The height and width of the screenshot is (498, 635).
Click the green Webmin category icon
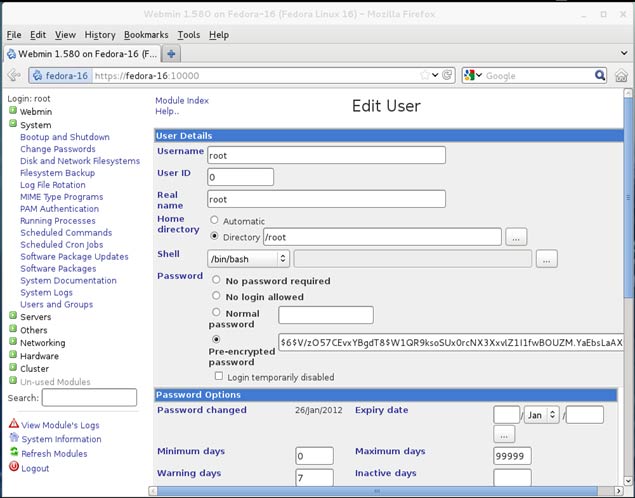13,110
